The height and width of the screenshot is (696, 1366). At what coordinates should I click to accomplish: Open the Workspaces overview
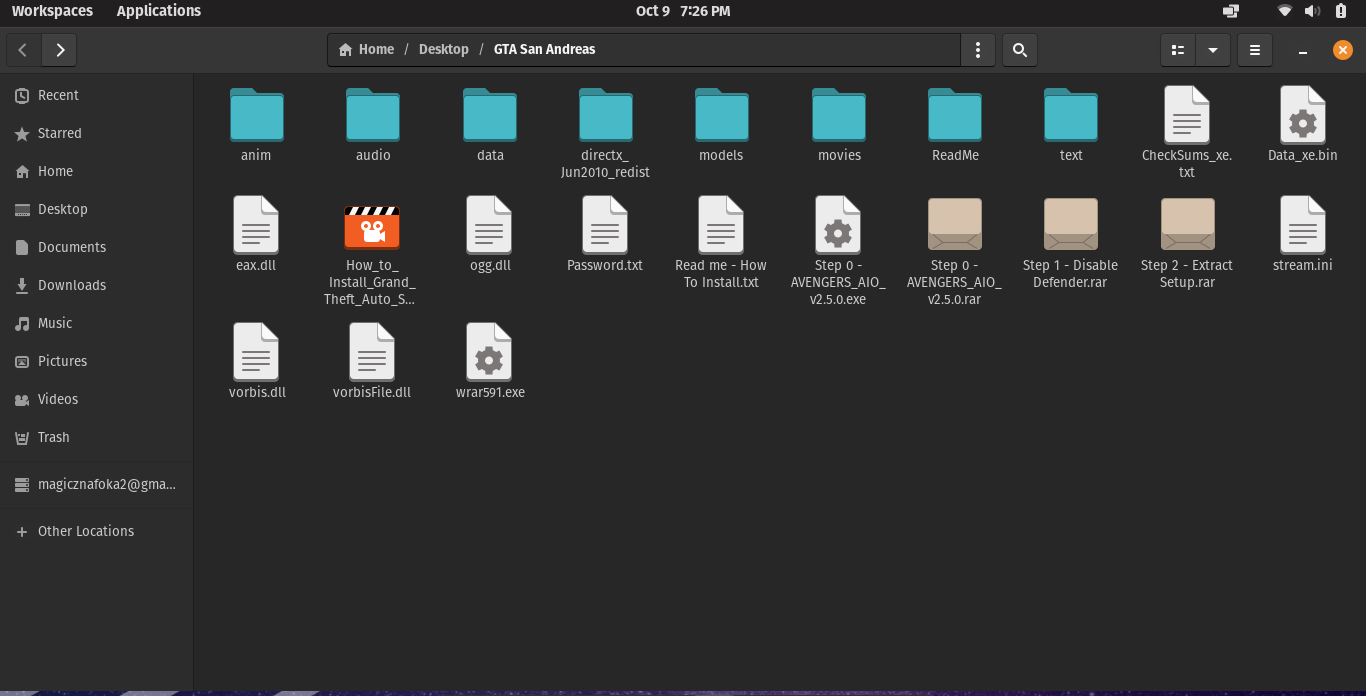pyautogui.click(x=52, y=11)
